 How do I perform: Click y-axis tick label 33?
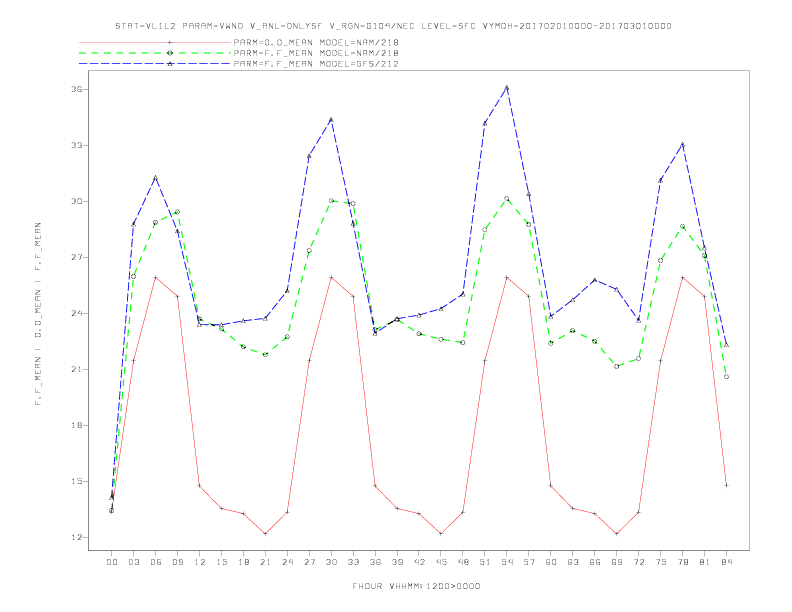click(x=76, y=145)
